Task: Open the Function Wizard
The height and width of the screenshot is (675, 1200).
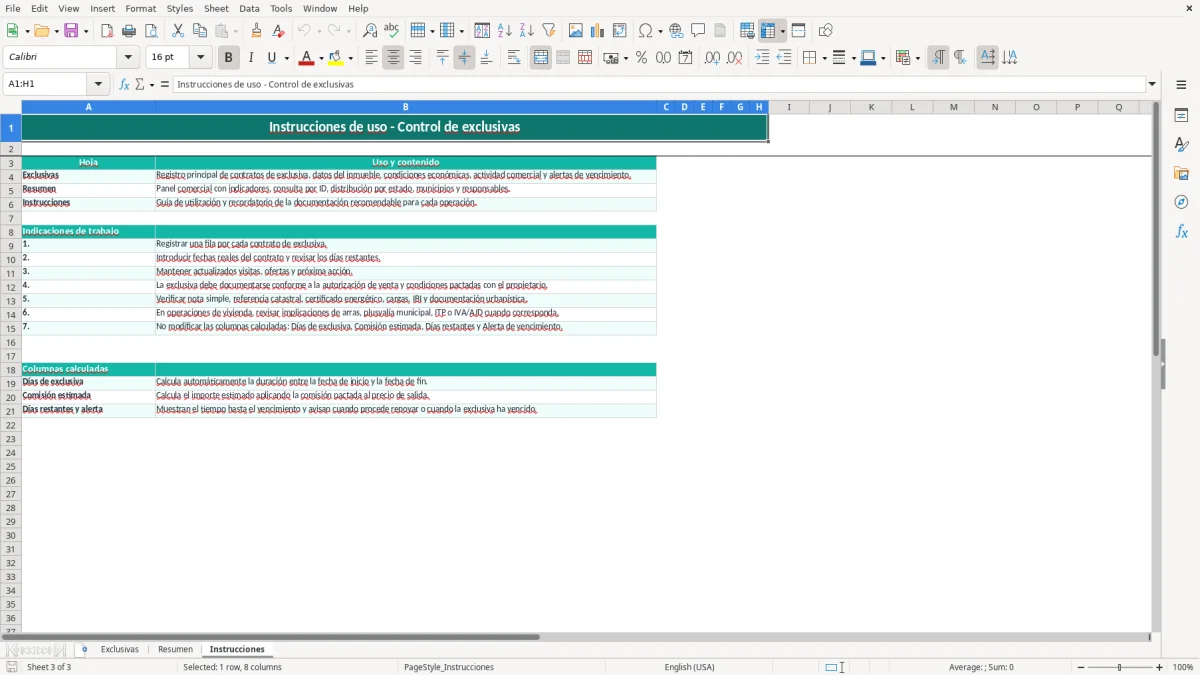Action: pos(125,85)
